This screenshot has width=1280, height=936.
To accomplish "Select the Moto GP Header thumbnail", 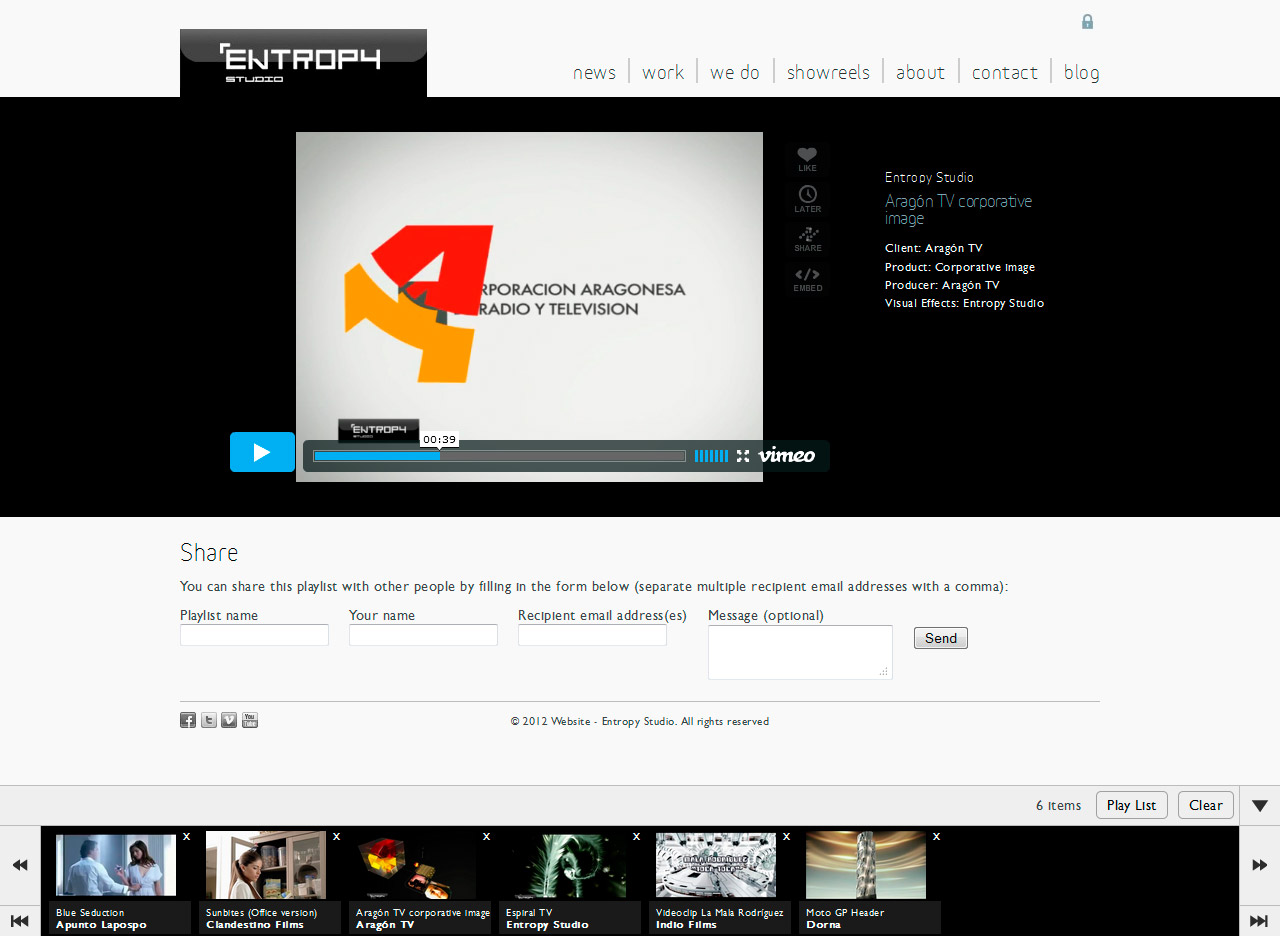I will click(x=866, y=865).
